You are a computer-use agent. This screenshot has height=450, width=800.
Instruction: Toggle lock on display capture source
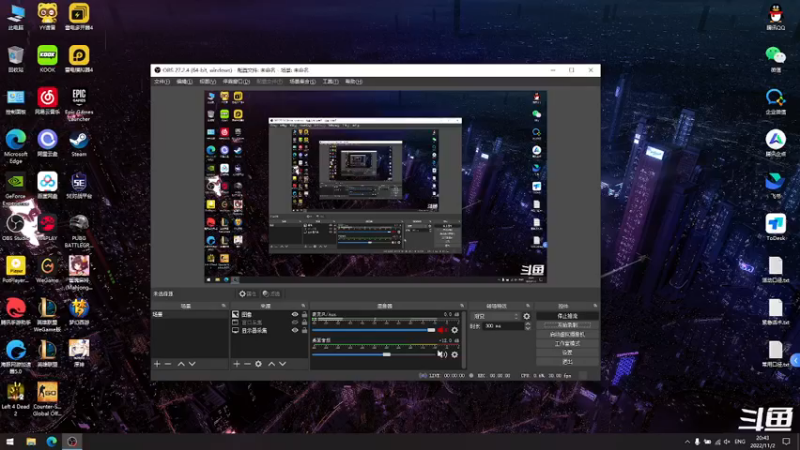pyautogui.click(x=305, y=331)
